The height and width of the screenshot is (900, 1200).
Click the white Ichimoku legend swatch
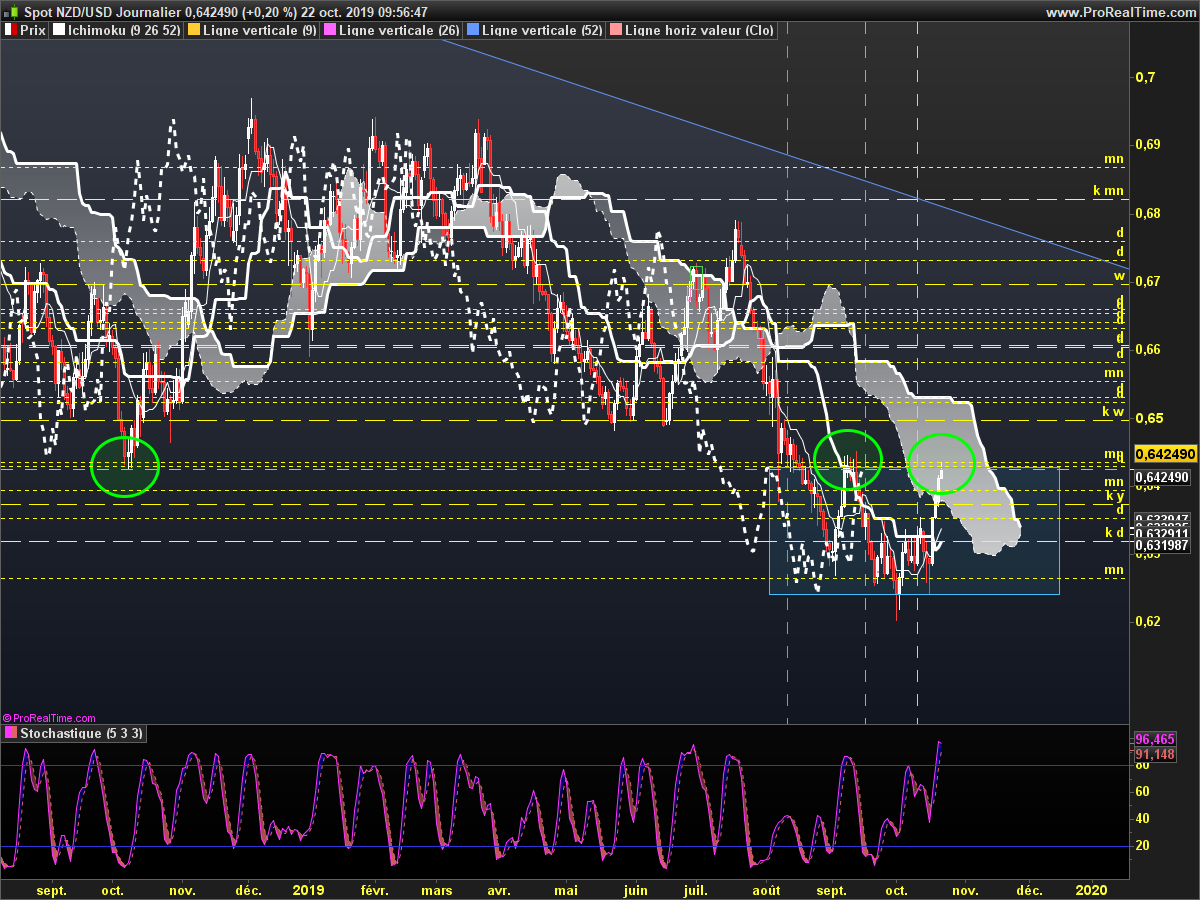[58, 31]
